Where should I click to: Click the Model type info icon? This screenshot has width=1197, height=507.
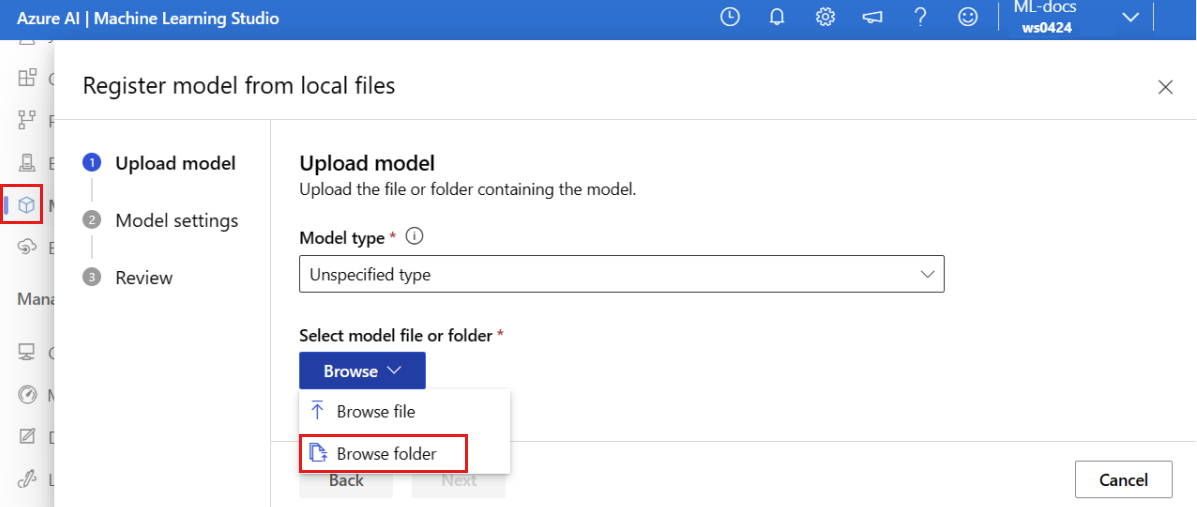tap(414, 237)
